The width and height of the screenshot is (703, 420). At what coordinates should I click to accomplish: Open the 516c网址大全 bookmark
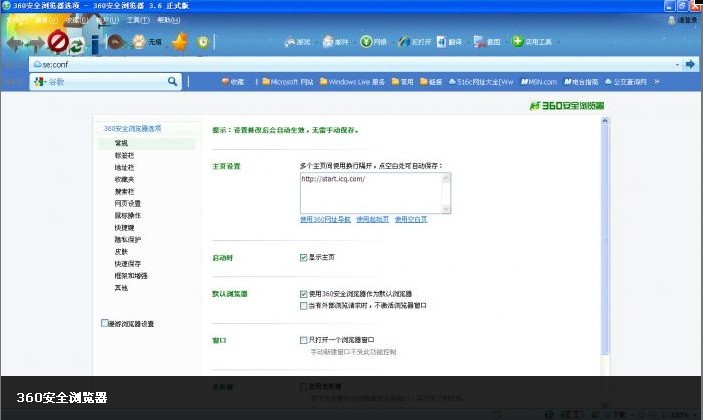[x=481, y=82]
